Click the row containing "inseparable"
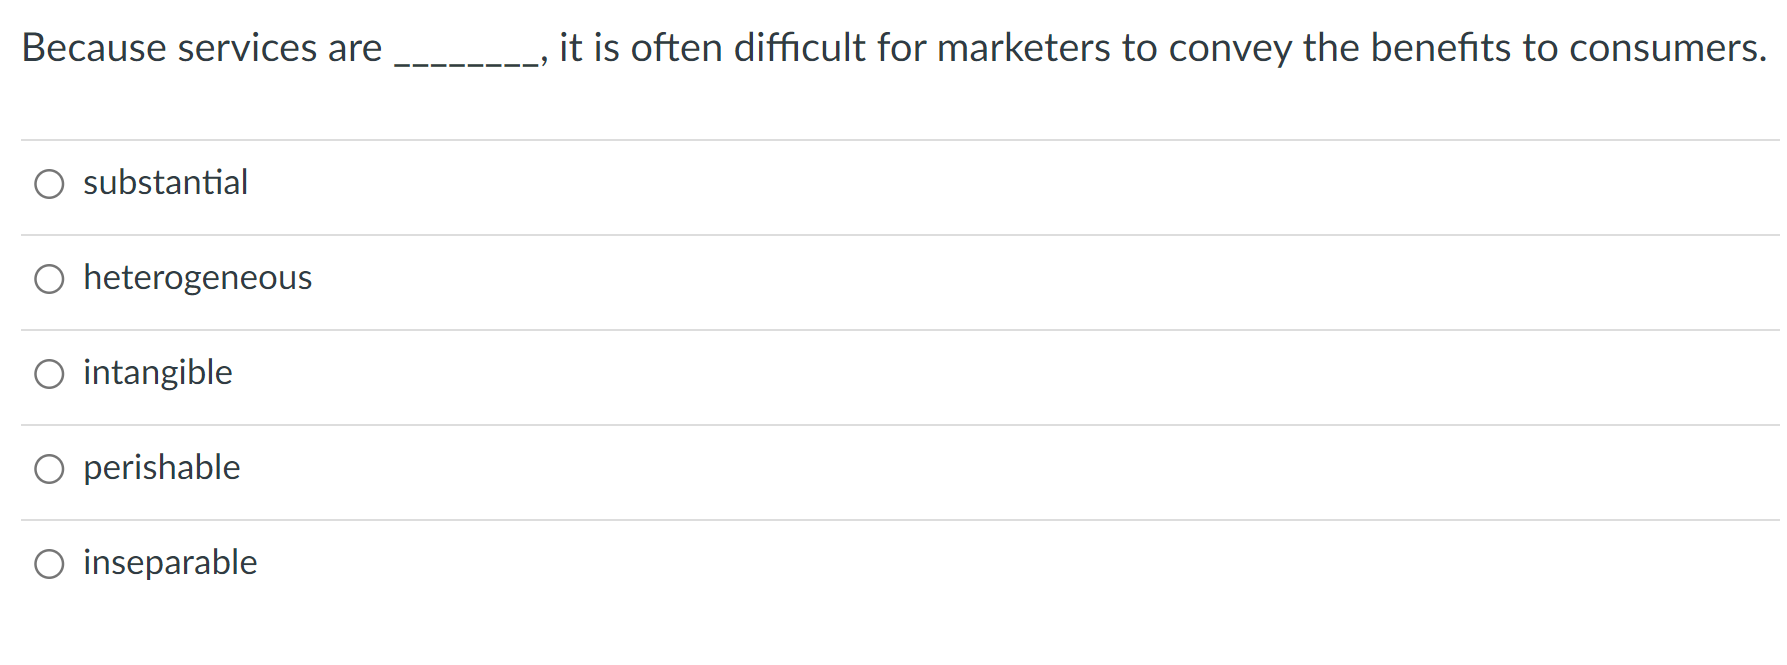Image resolution: width=1787 pixels, height=665 pixels. (600, 563)
